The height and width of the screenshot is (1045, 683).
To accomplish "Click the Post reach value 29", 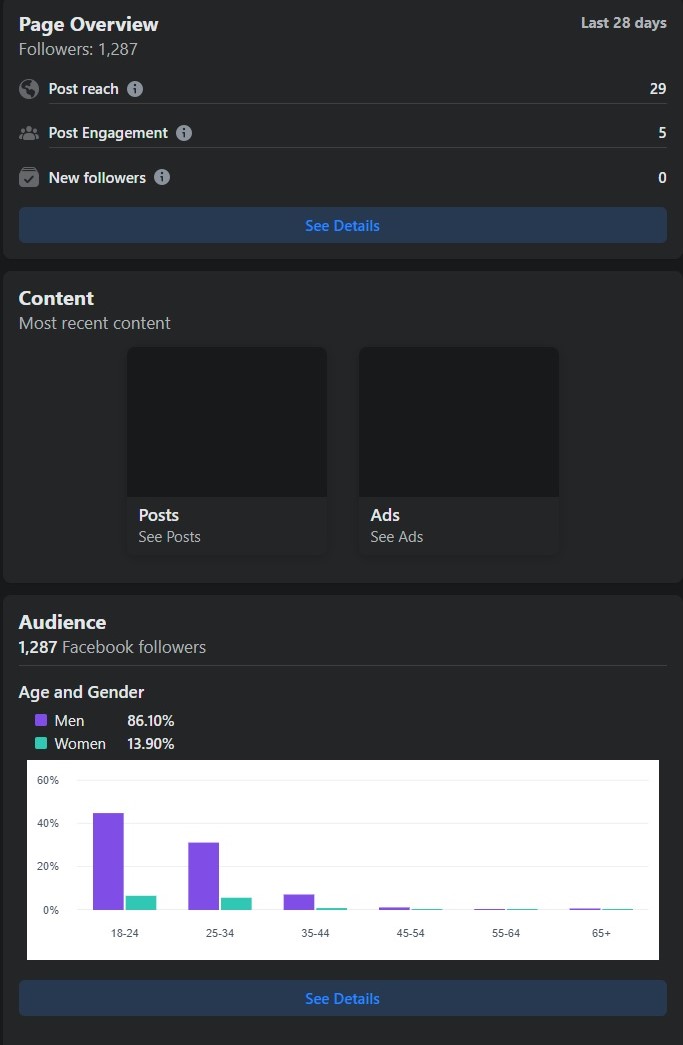I will pos(657,89).
